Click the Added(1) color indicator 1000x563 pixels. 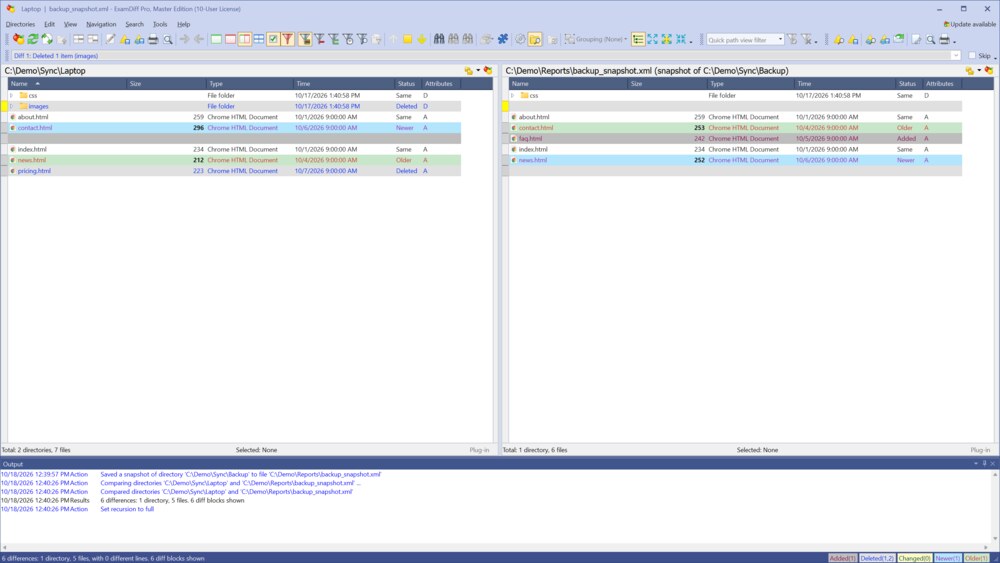click(x=842, y=558)
